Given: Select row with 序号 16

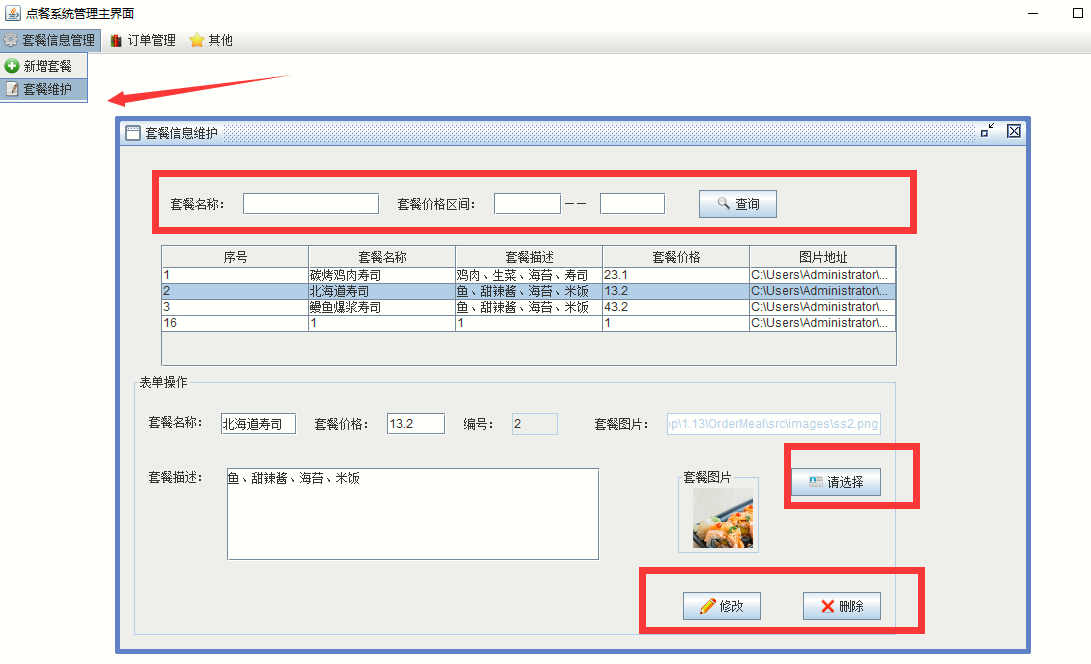Looking at the screenshot, I should (529, 323).
